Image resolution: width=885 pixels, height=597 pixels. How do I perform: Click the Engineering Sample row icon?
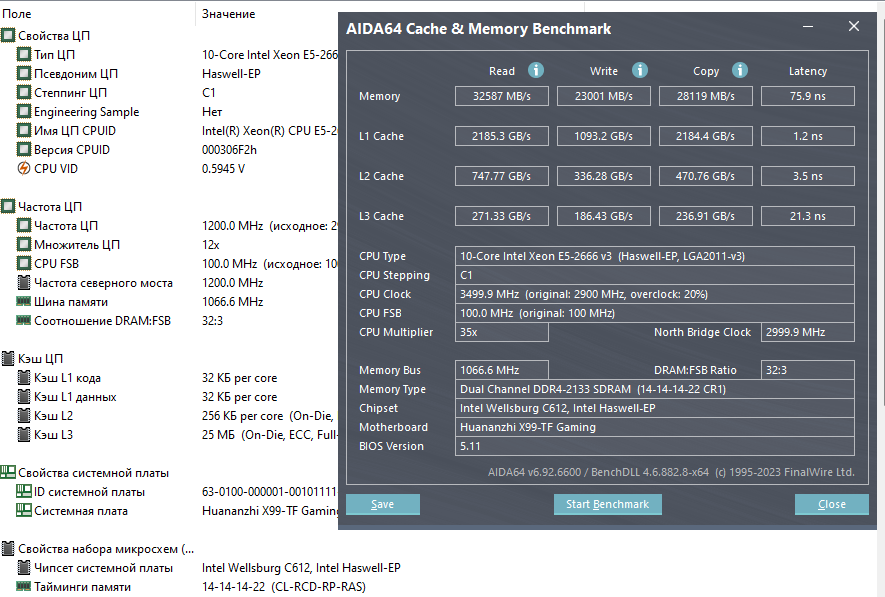[24, 112]
